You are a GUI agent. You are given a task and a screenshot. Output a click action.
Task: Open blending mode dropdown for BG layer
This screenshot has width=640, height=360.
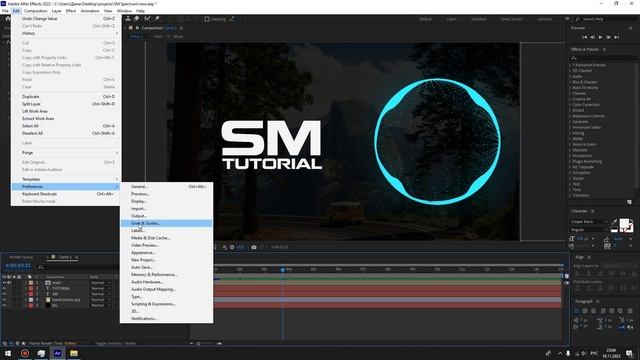(x=100, y=305)
